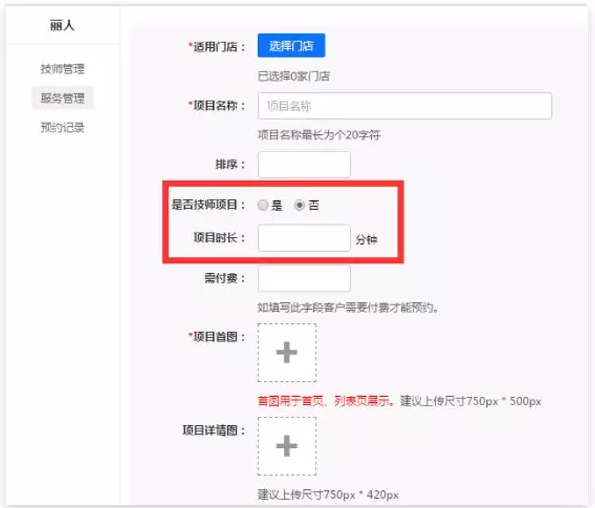Click the 项目名称最长为个20字符 hint text

[319, 135]
